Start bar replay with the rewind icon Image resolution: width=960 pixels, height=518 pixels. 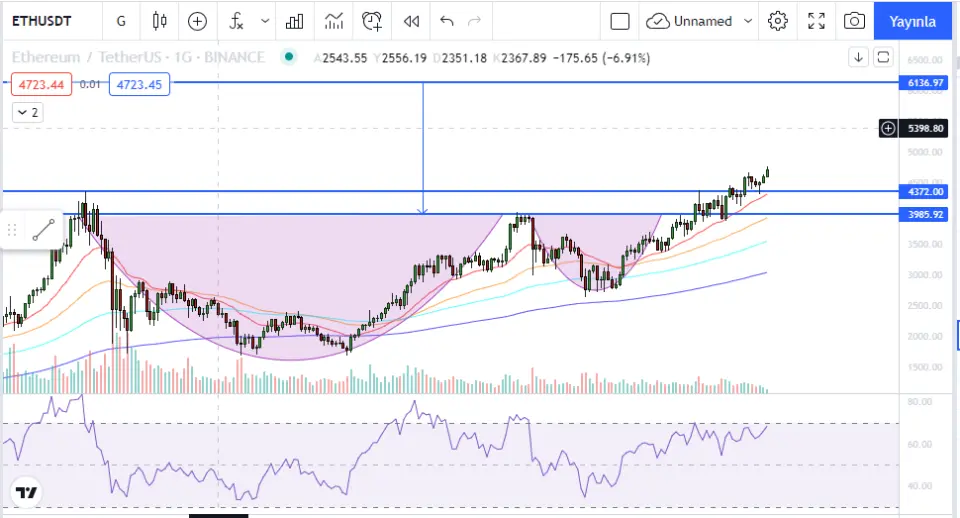(410, 21)
